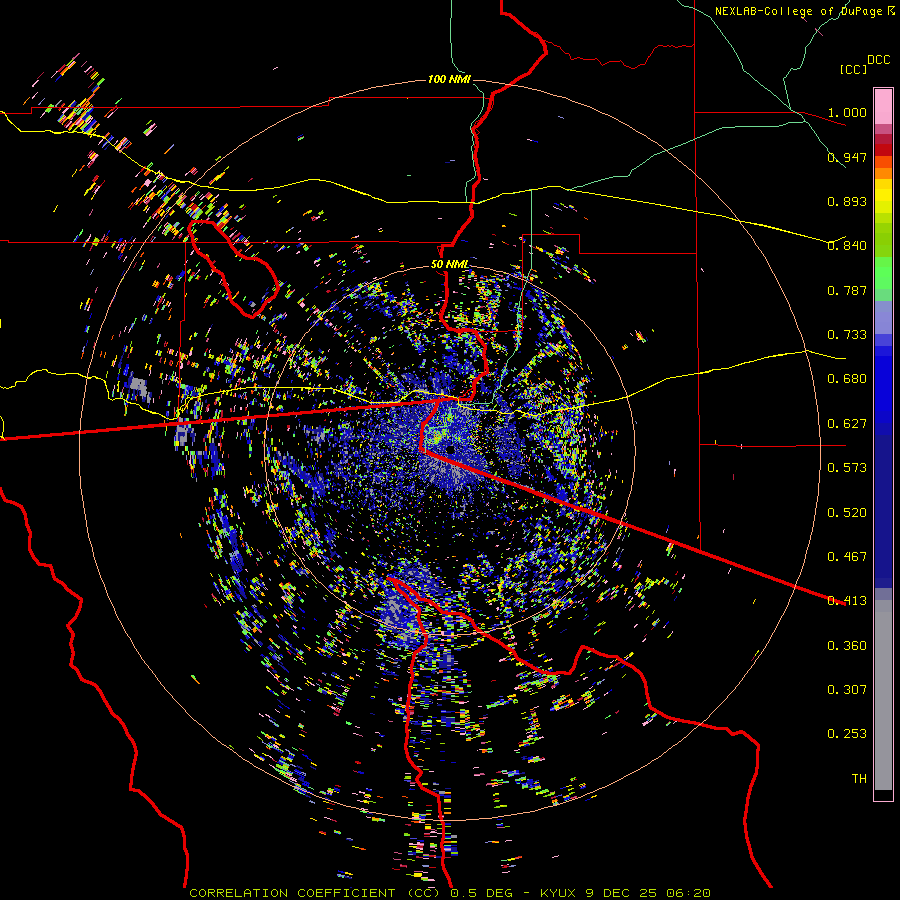Viewport: 900px width, 900px height.
Task: Click the black radar site dot at center
Action: [451, 449]
